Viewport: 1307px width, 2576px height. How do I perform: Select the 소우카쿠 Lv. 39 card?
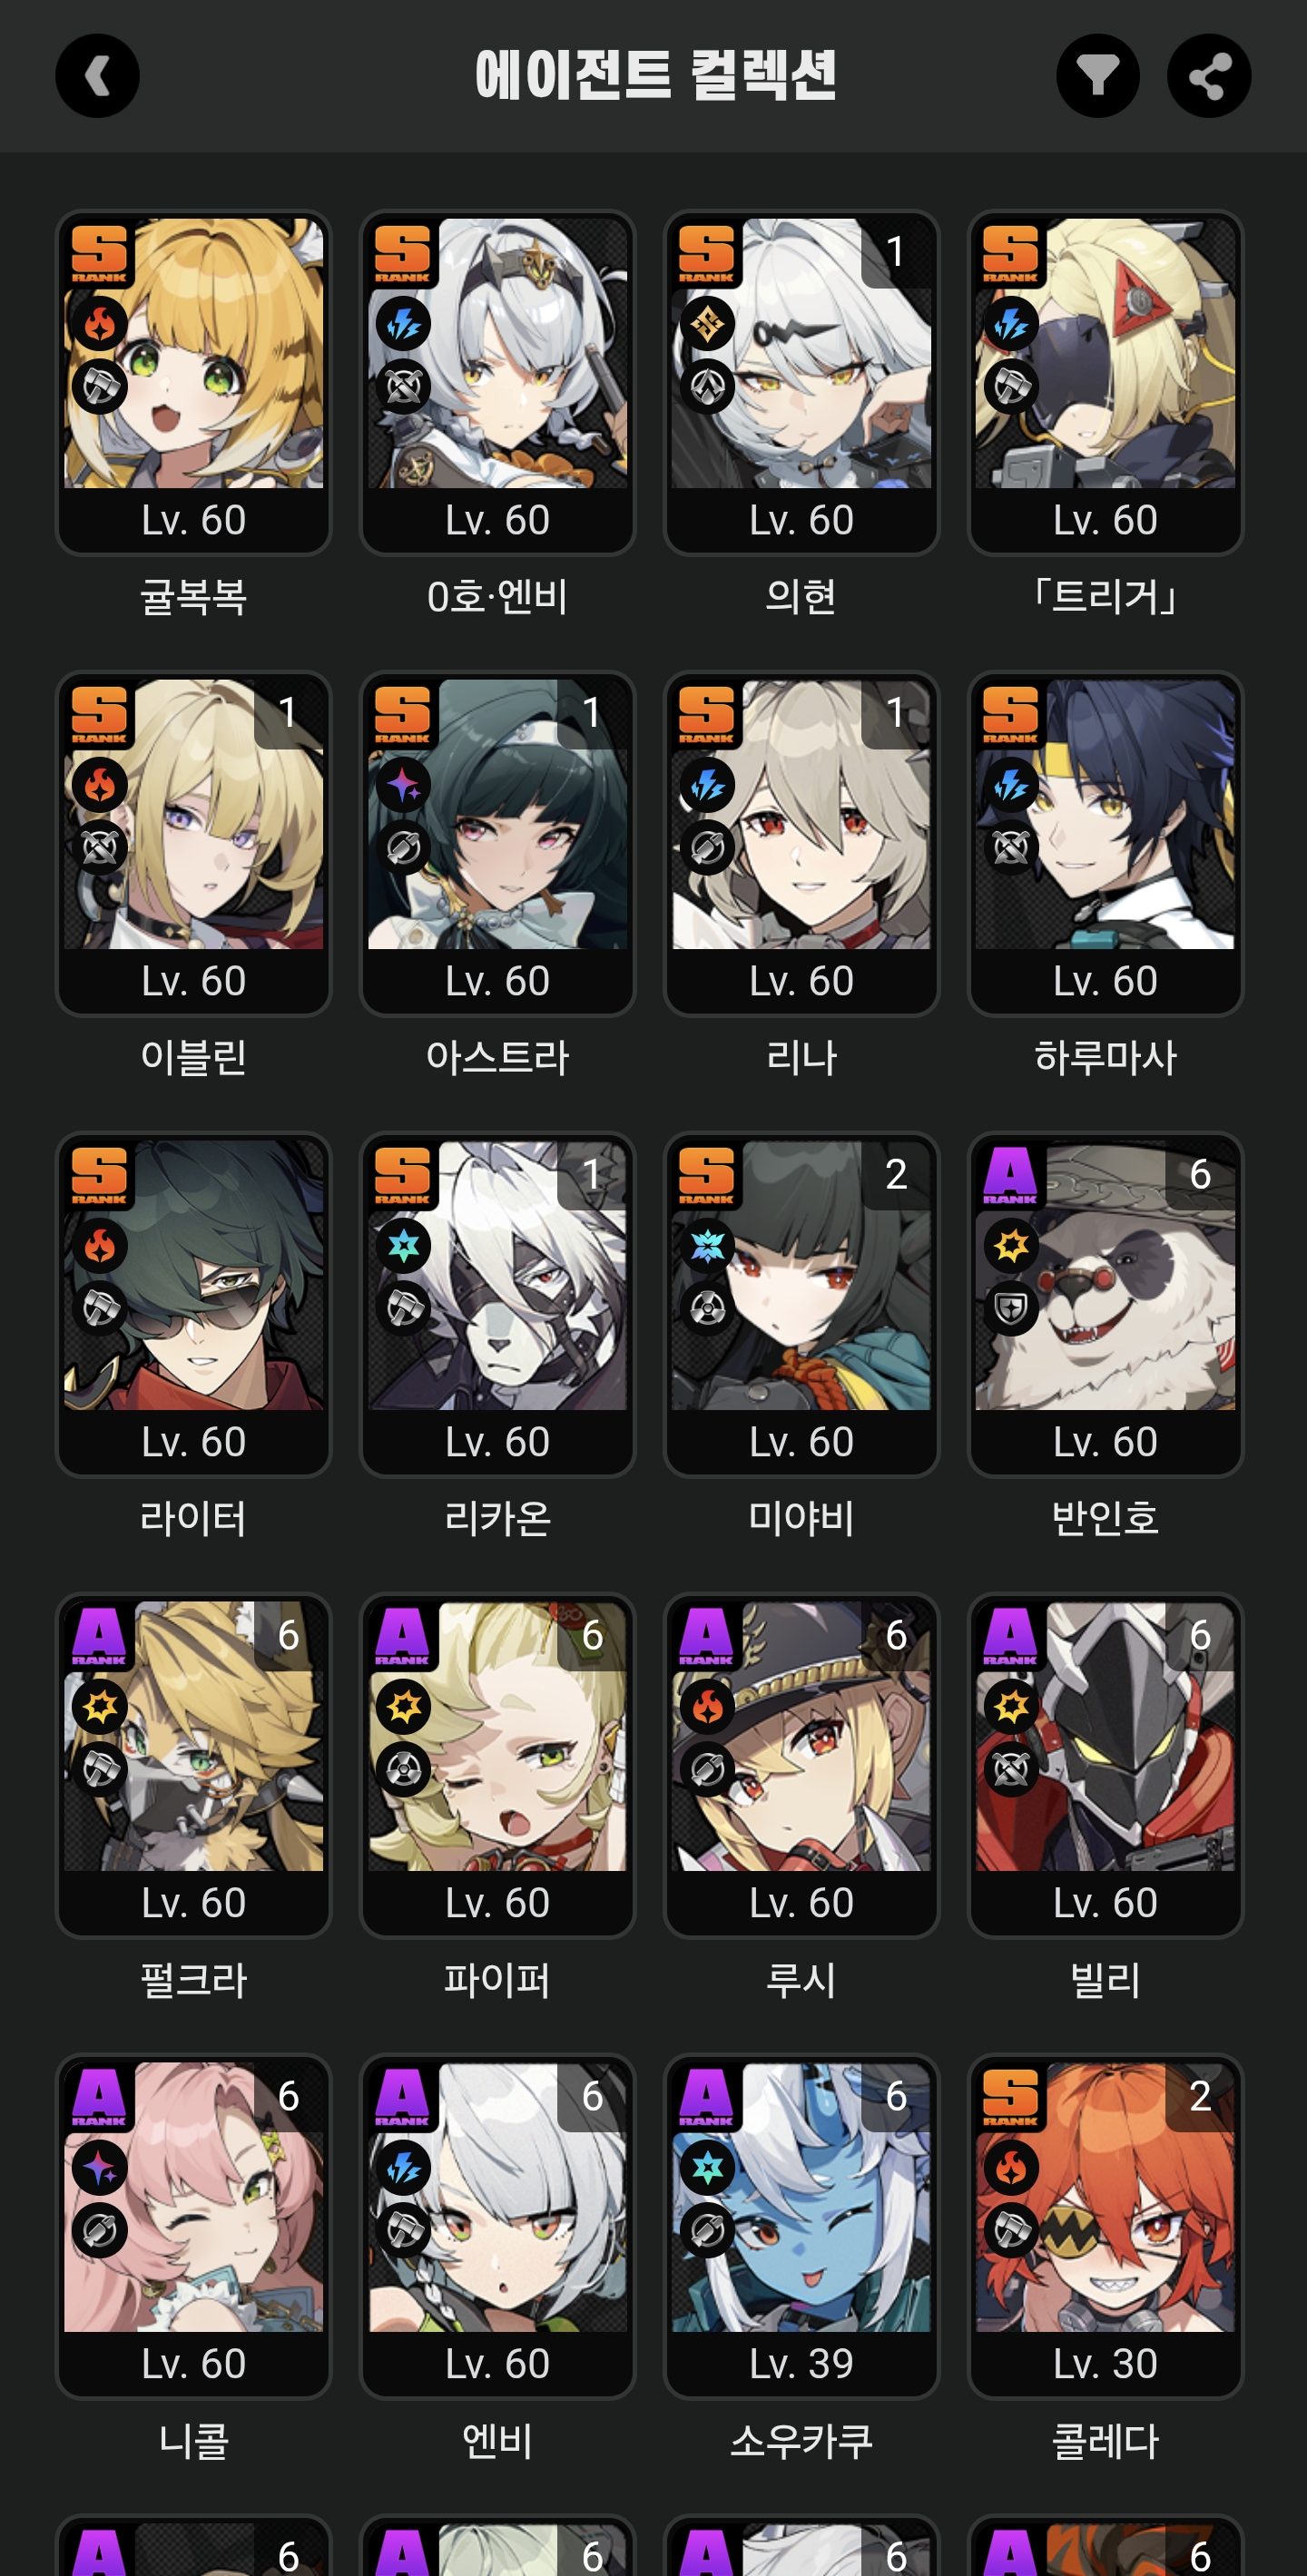[801, 2227]
